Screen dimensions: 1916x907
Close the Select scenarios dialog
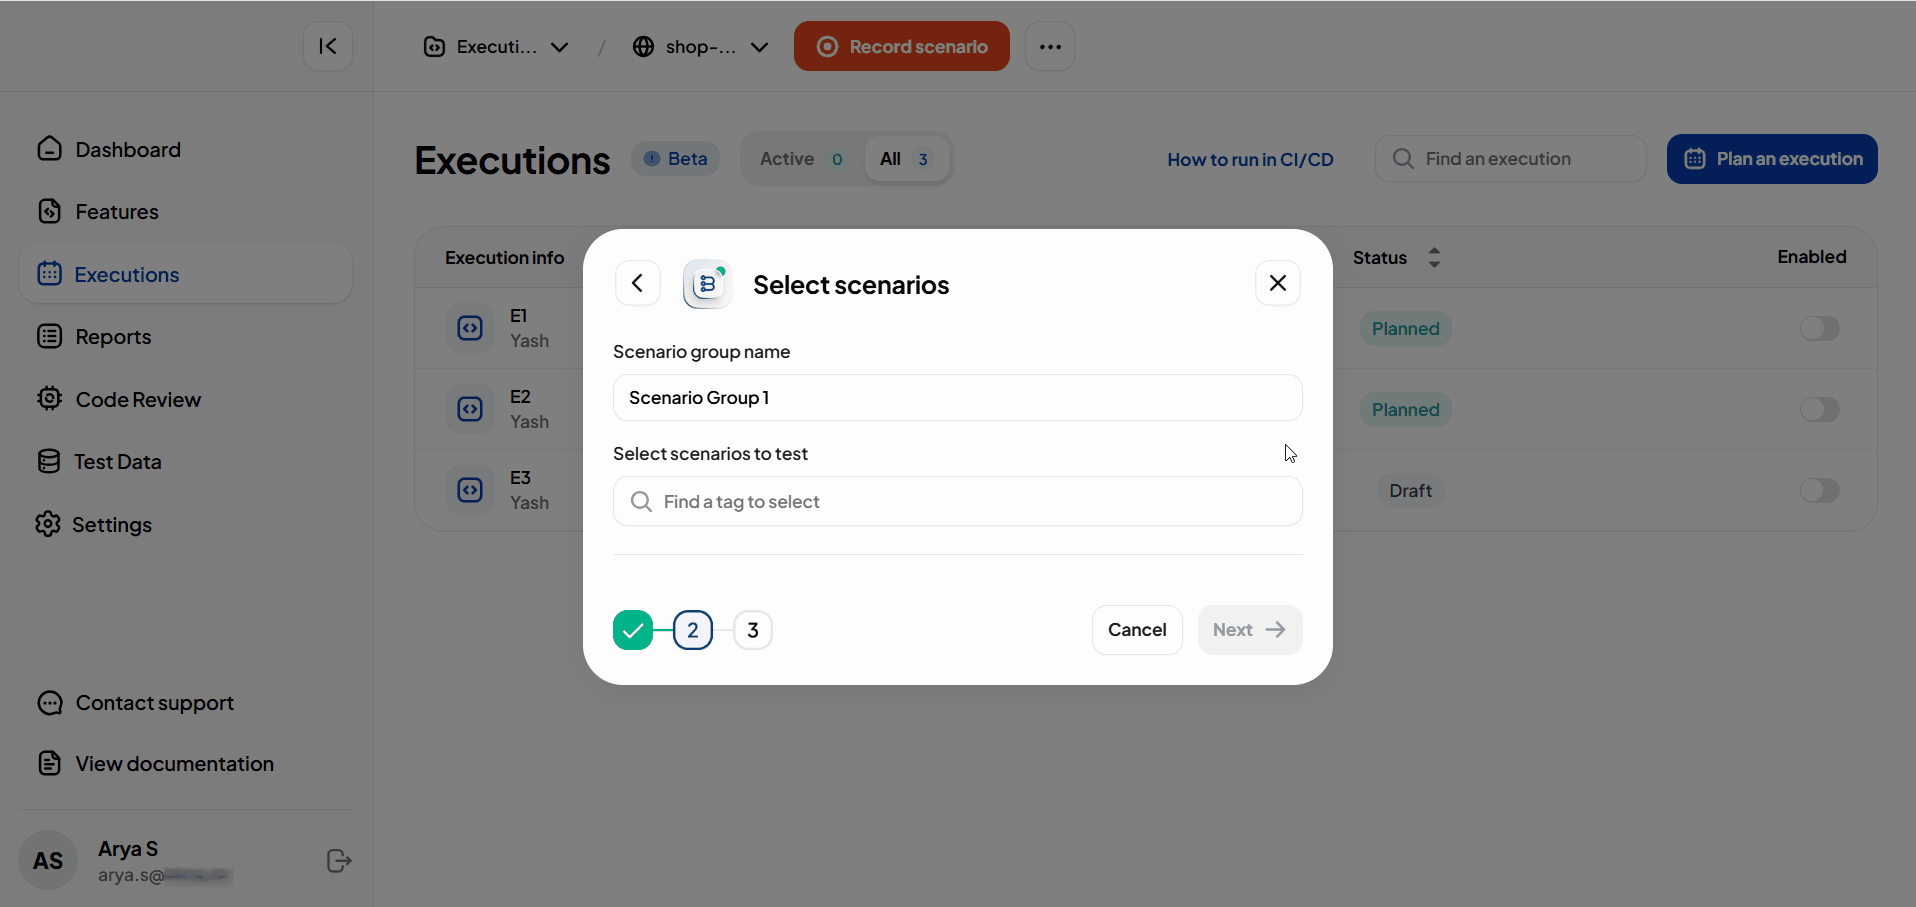pos(1277,284)
